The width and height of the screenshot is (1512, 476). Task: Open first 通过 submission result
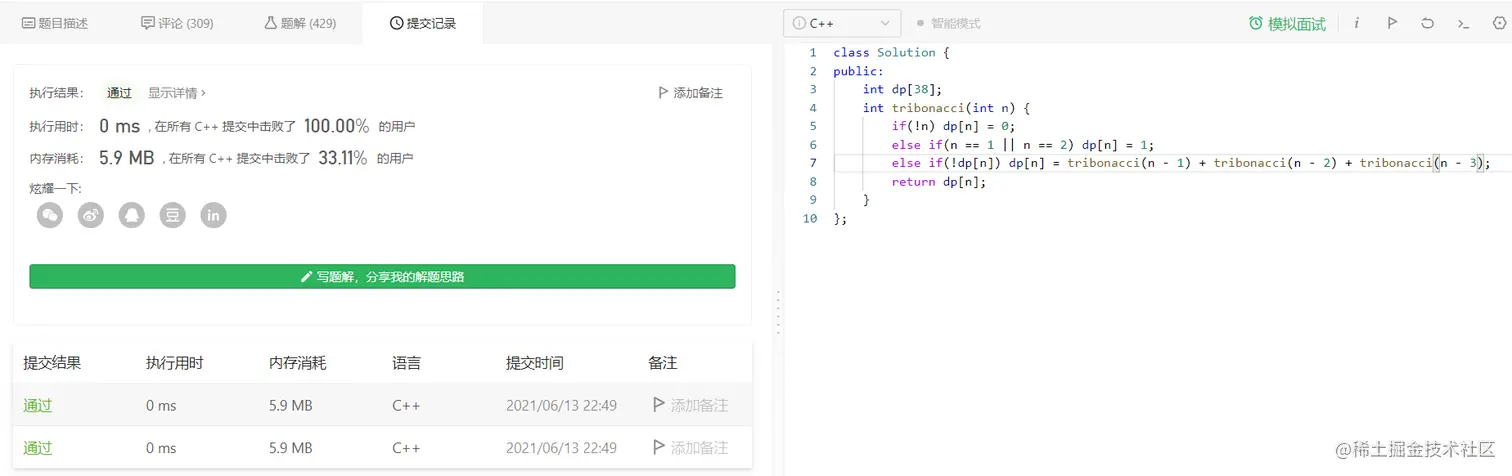(38, 405)
